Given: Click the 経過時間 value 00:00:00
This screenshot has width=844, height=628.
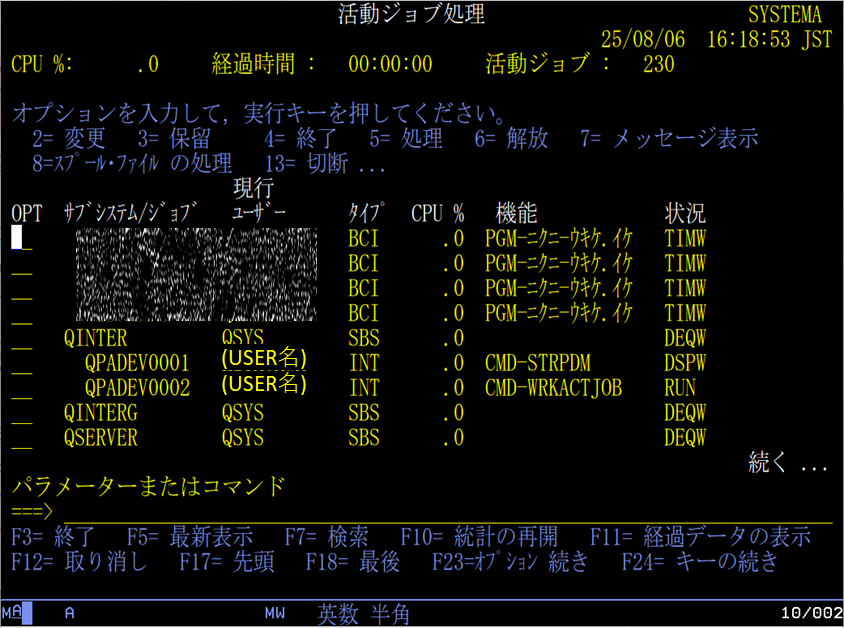Looking at the screenshot, I should [390, 64].
